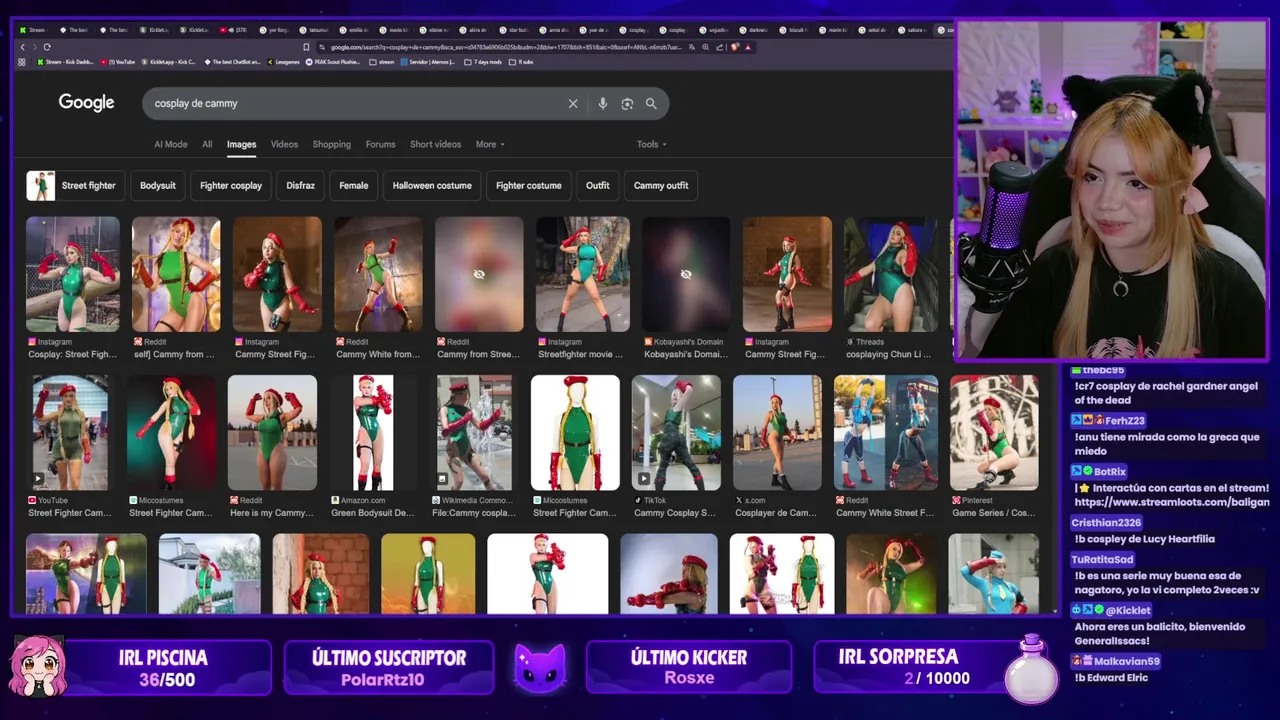Reveal the blurred Kobayashi's Domain image

686,274
